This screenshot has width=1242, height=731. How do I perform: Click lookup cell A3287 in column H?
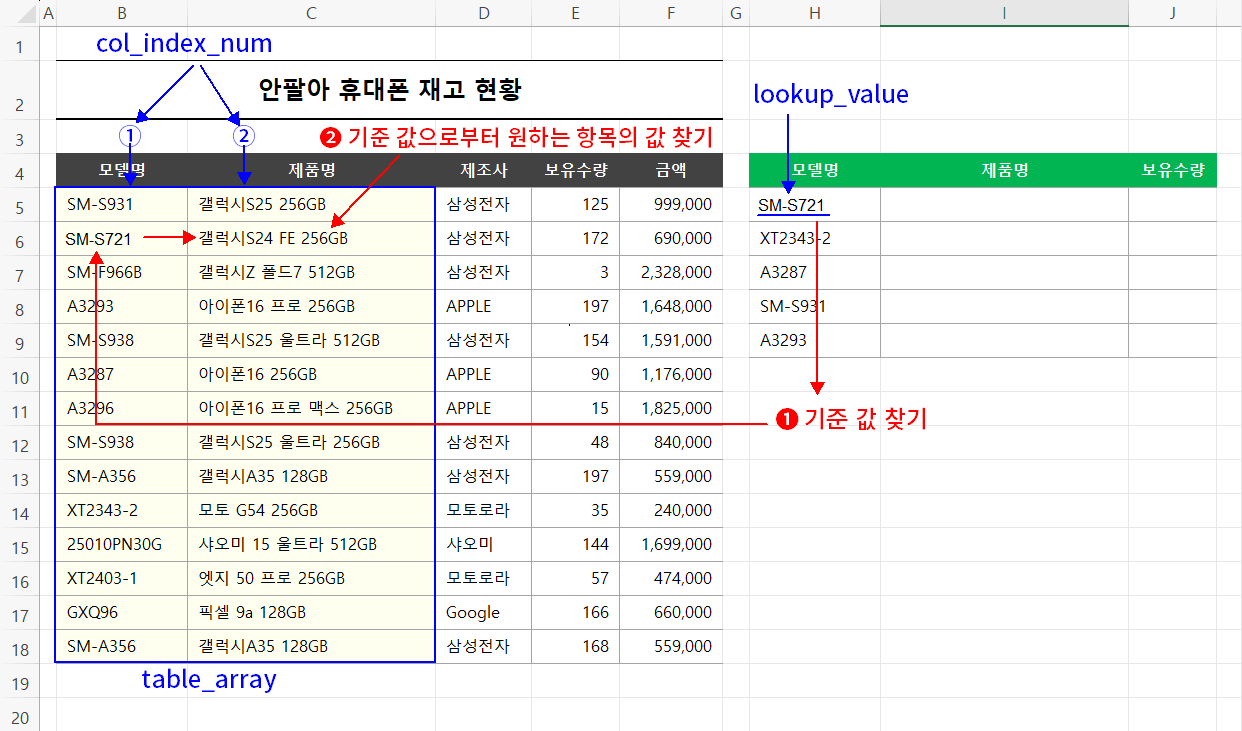[815, 273]
